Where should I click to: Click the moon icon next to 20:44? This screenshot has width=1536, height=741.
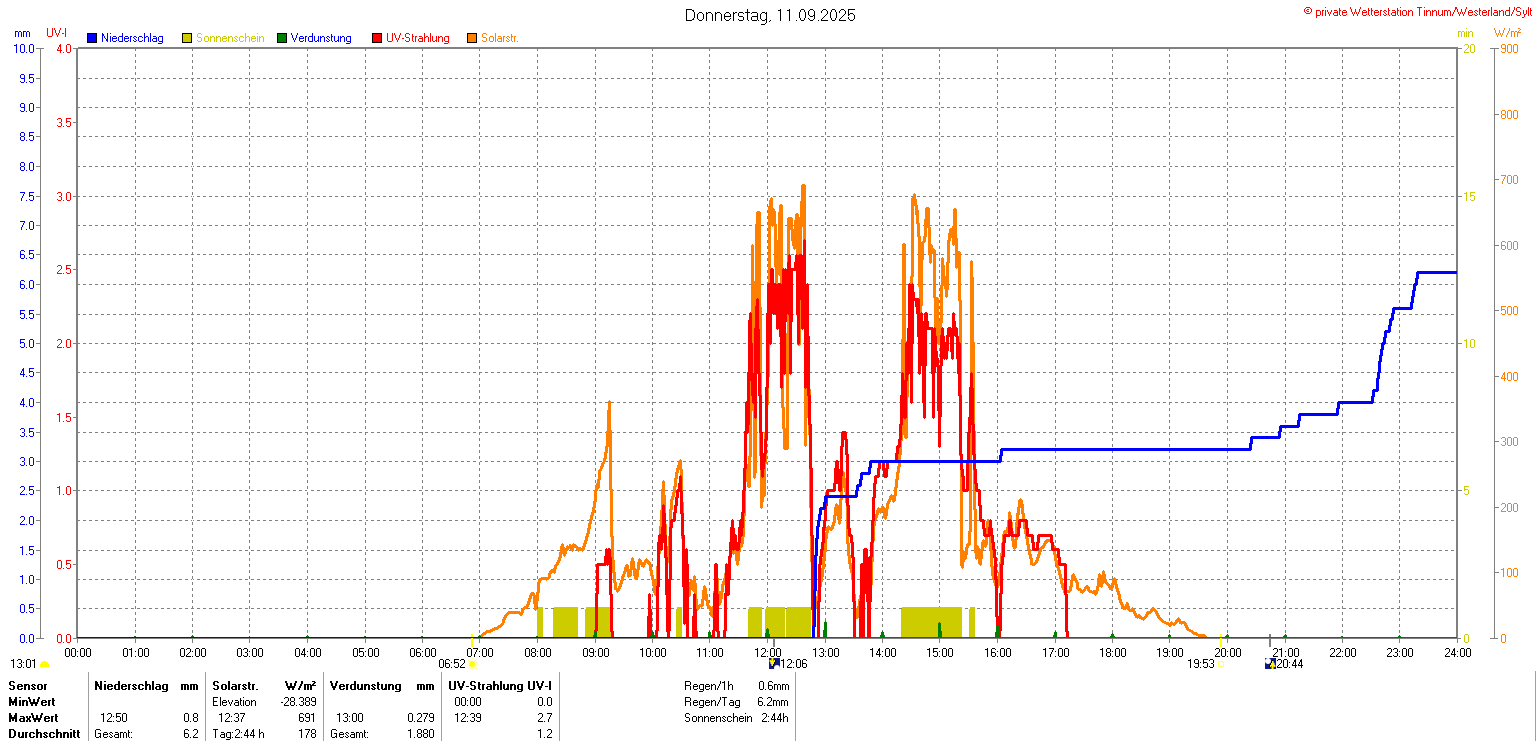[1270, 663]
